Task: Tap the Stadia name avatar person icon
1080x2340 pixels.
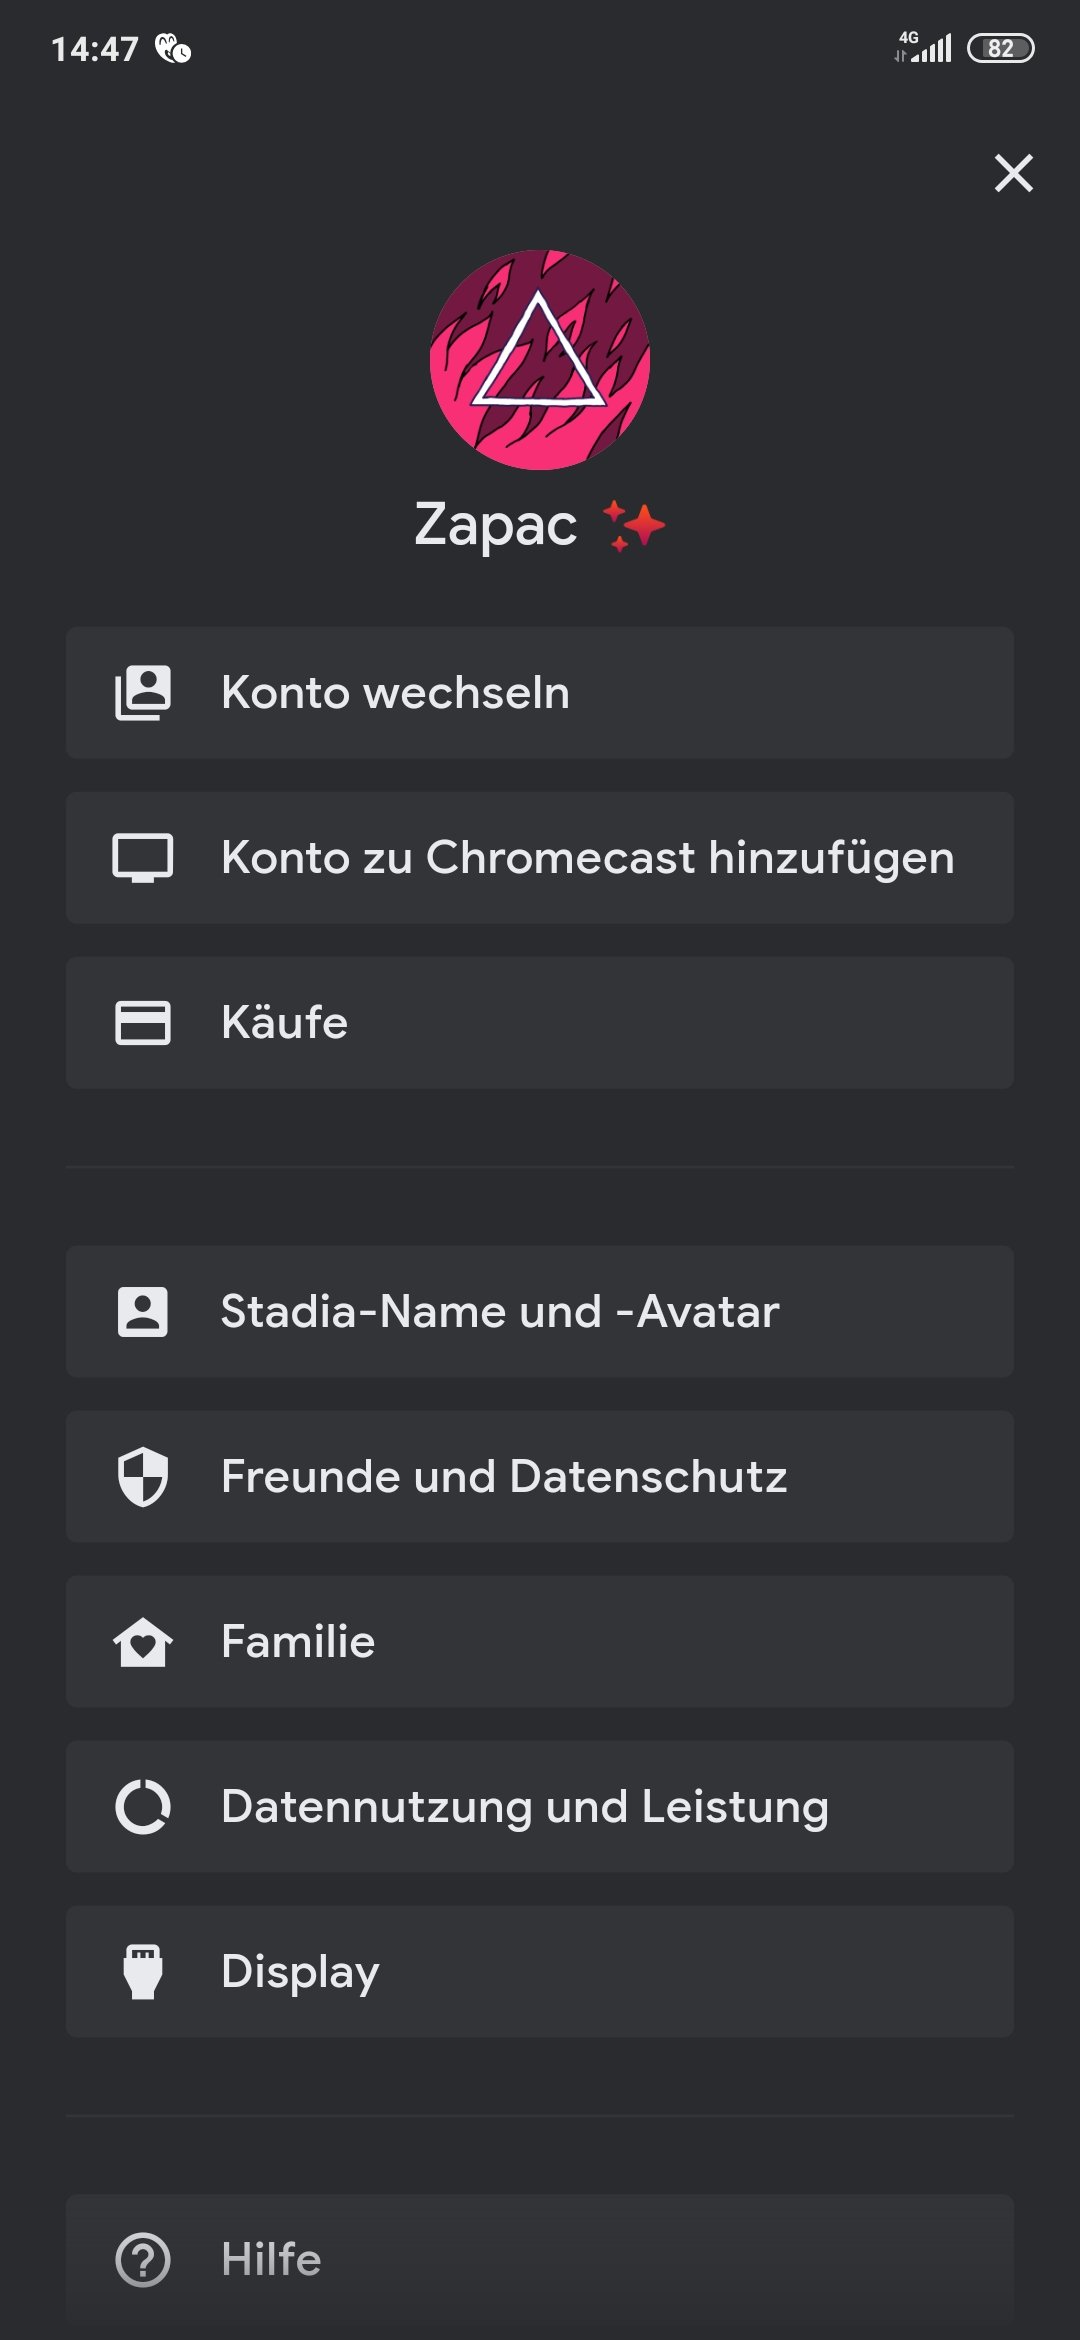Action: pos(143,1311)
